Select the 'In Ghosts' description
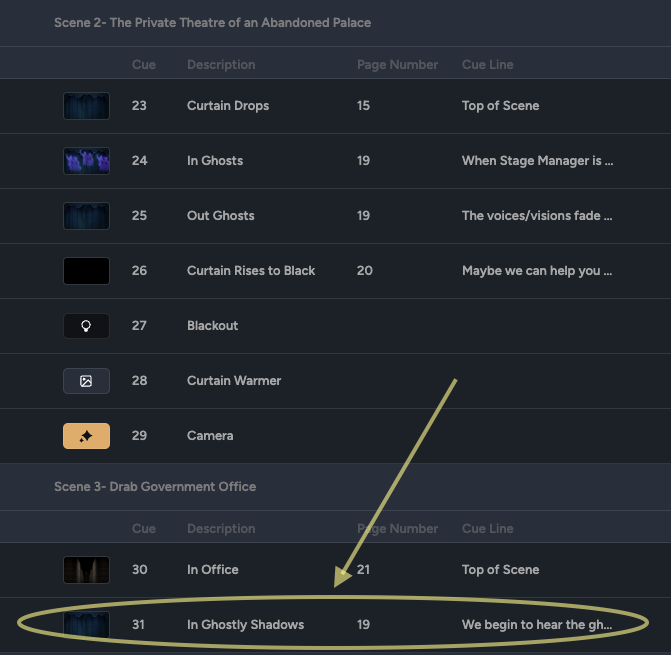 coord(215,161)
